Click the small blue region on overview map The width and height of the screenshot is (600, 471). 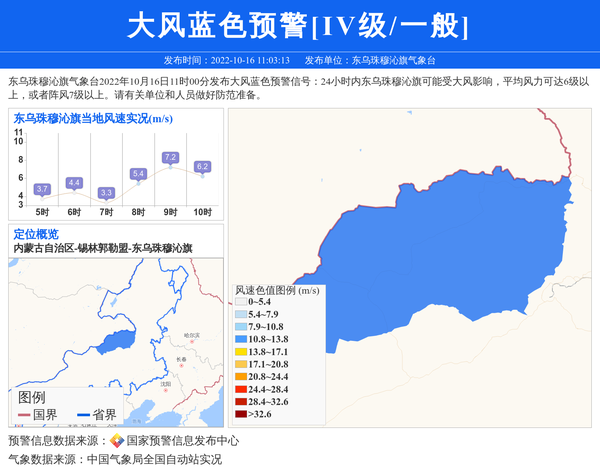click(x=112, y=341)
